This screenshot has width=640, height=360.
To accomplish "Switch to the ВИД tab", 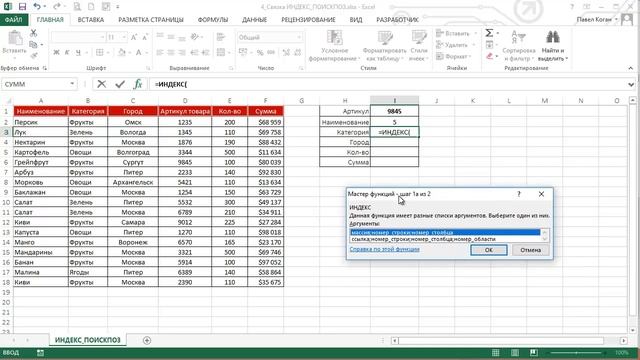I will (356, 20).
